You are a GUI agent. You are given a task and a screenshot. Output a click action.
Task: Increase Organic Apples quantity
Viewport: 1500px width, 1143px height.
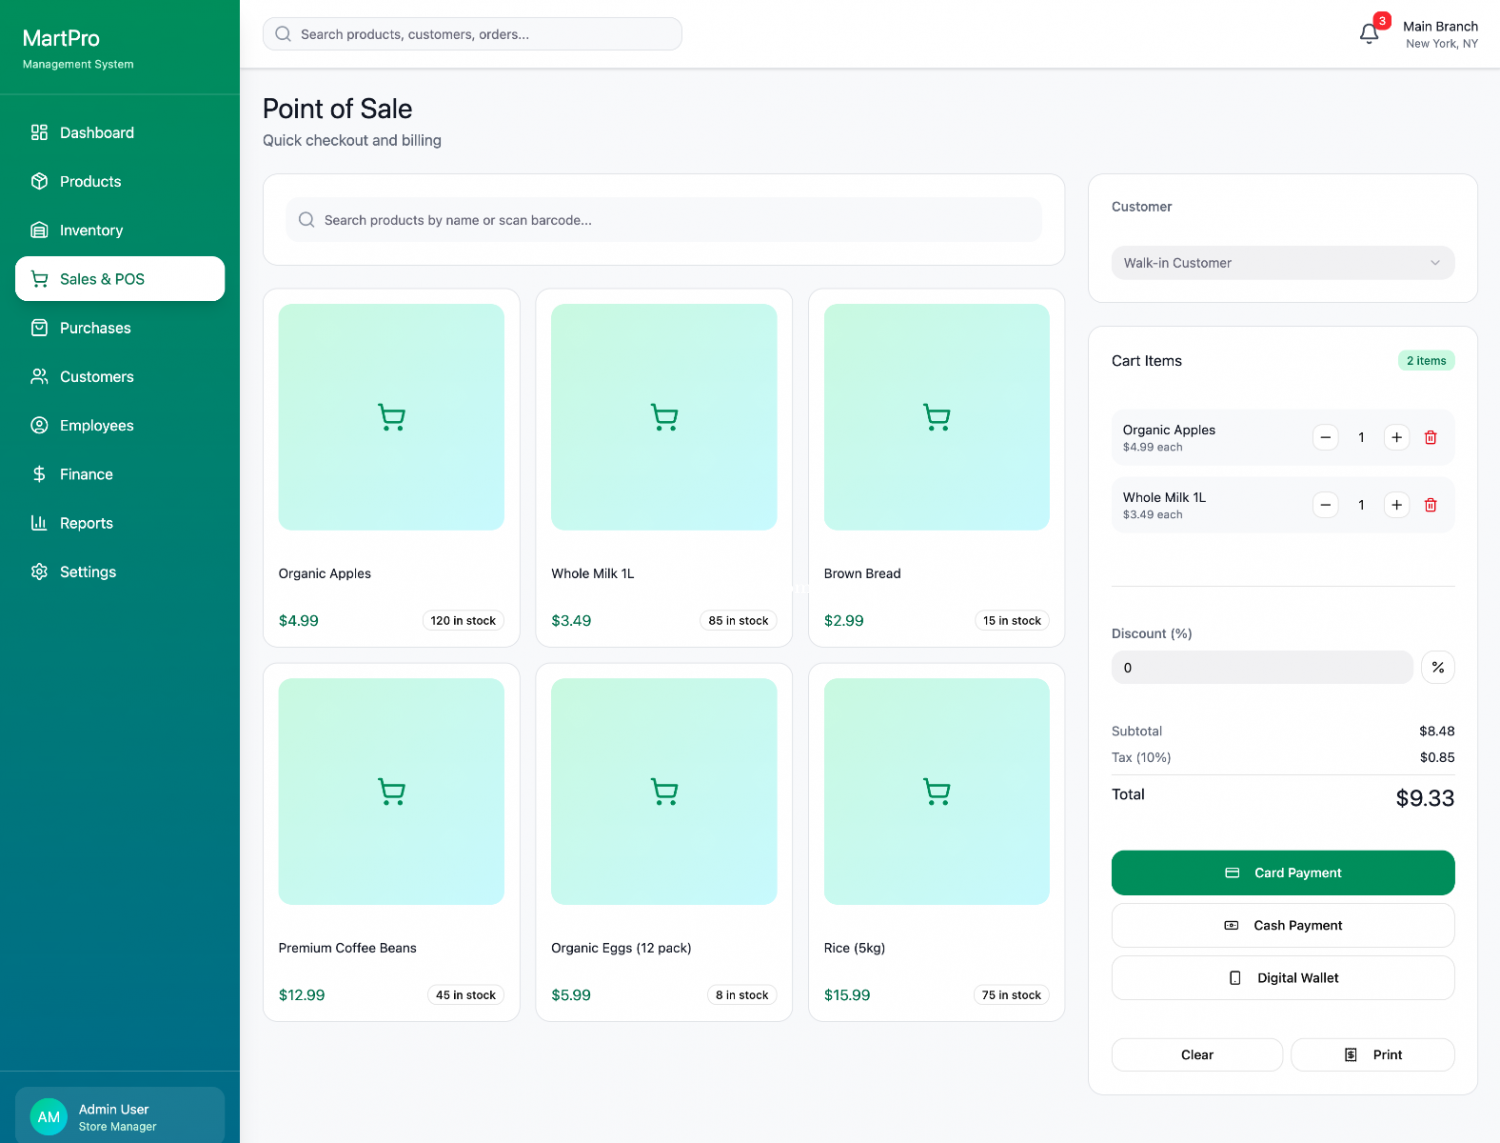pyautogui.click(x=1396, y=437)
